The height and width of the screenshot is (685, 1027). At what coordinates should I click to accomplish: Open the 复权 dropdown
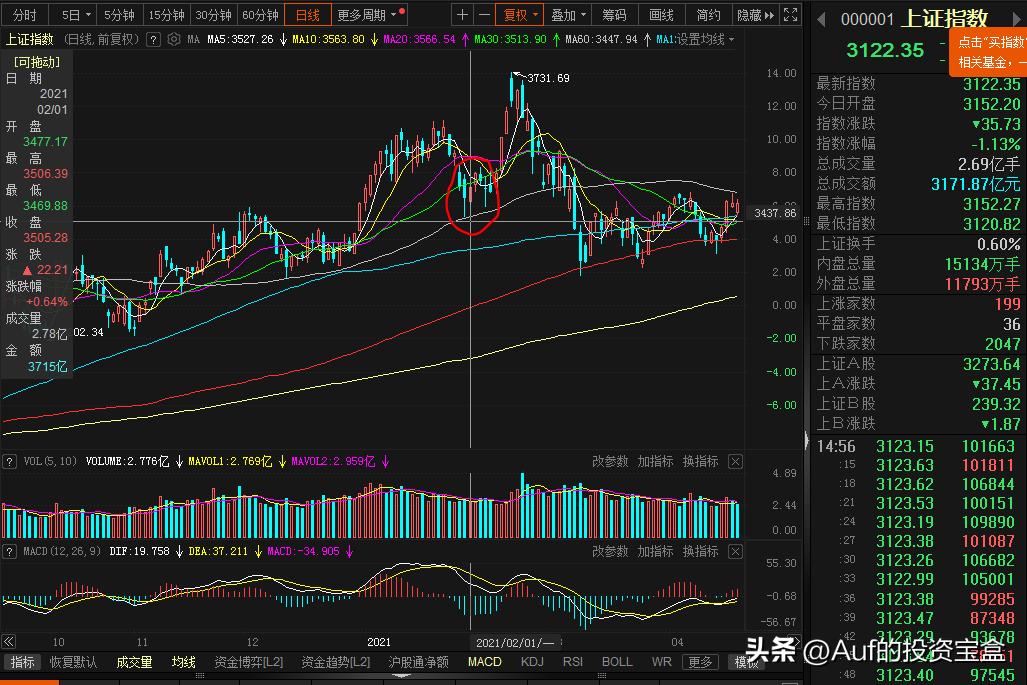coord(520,14)
